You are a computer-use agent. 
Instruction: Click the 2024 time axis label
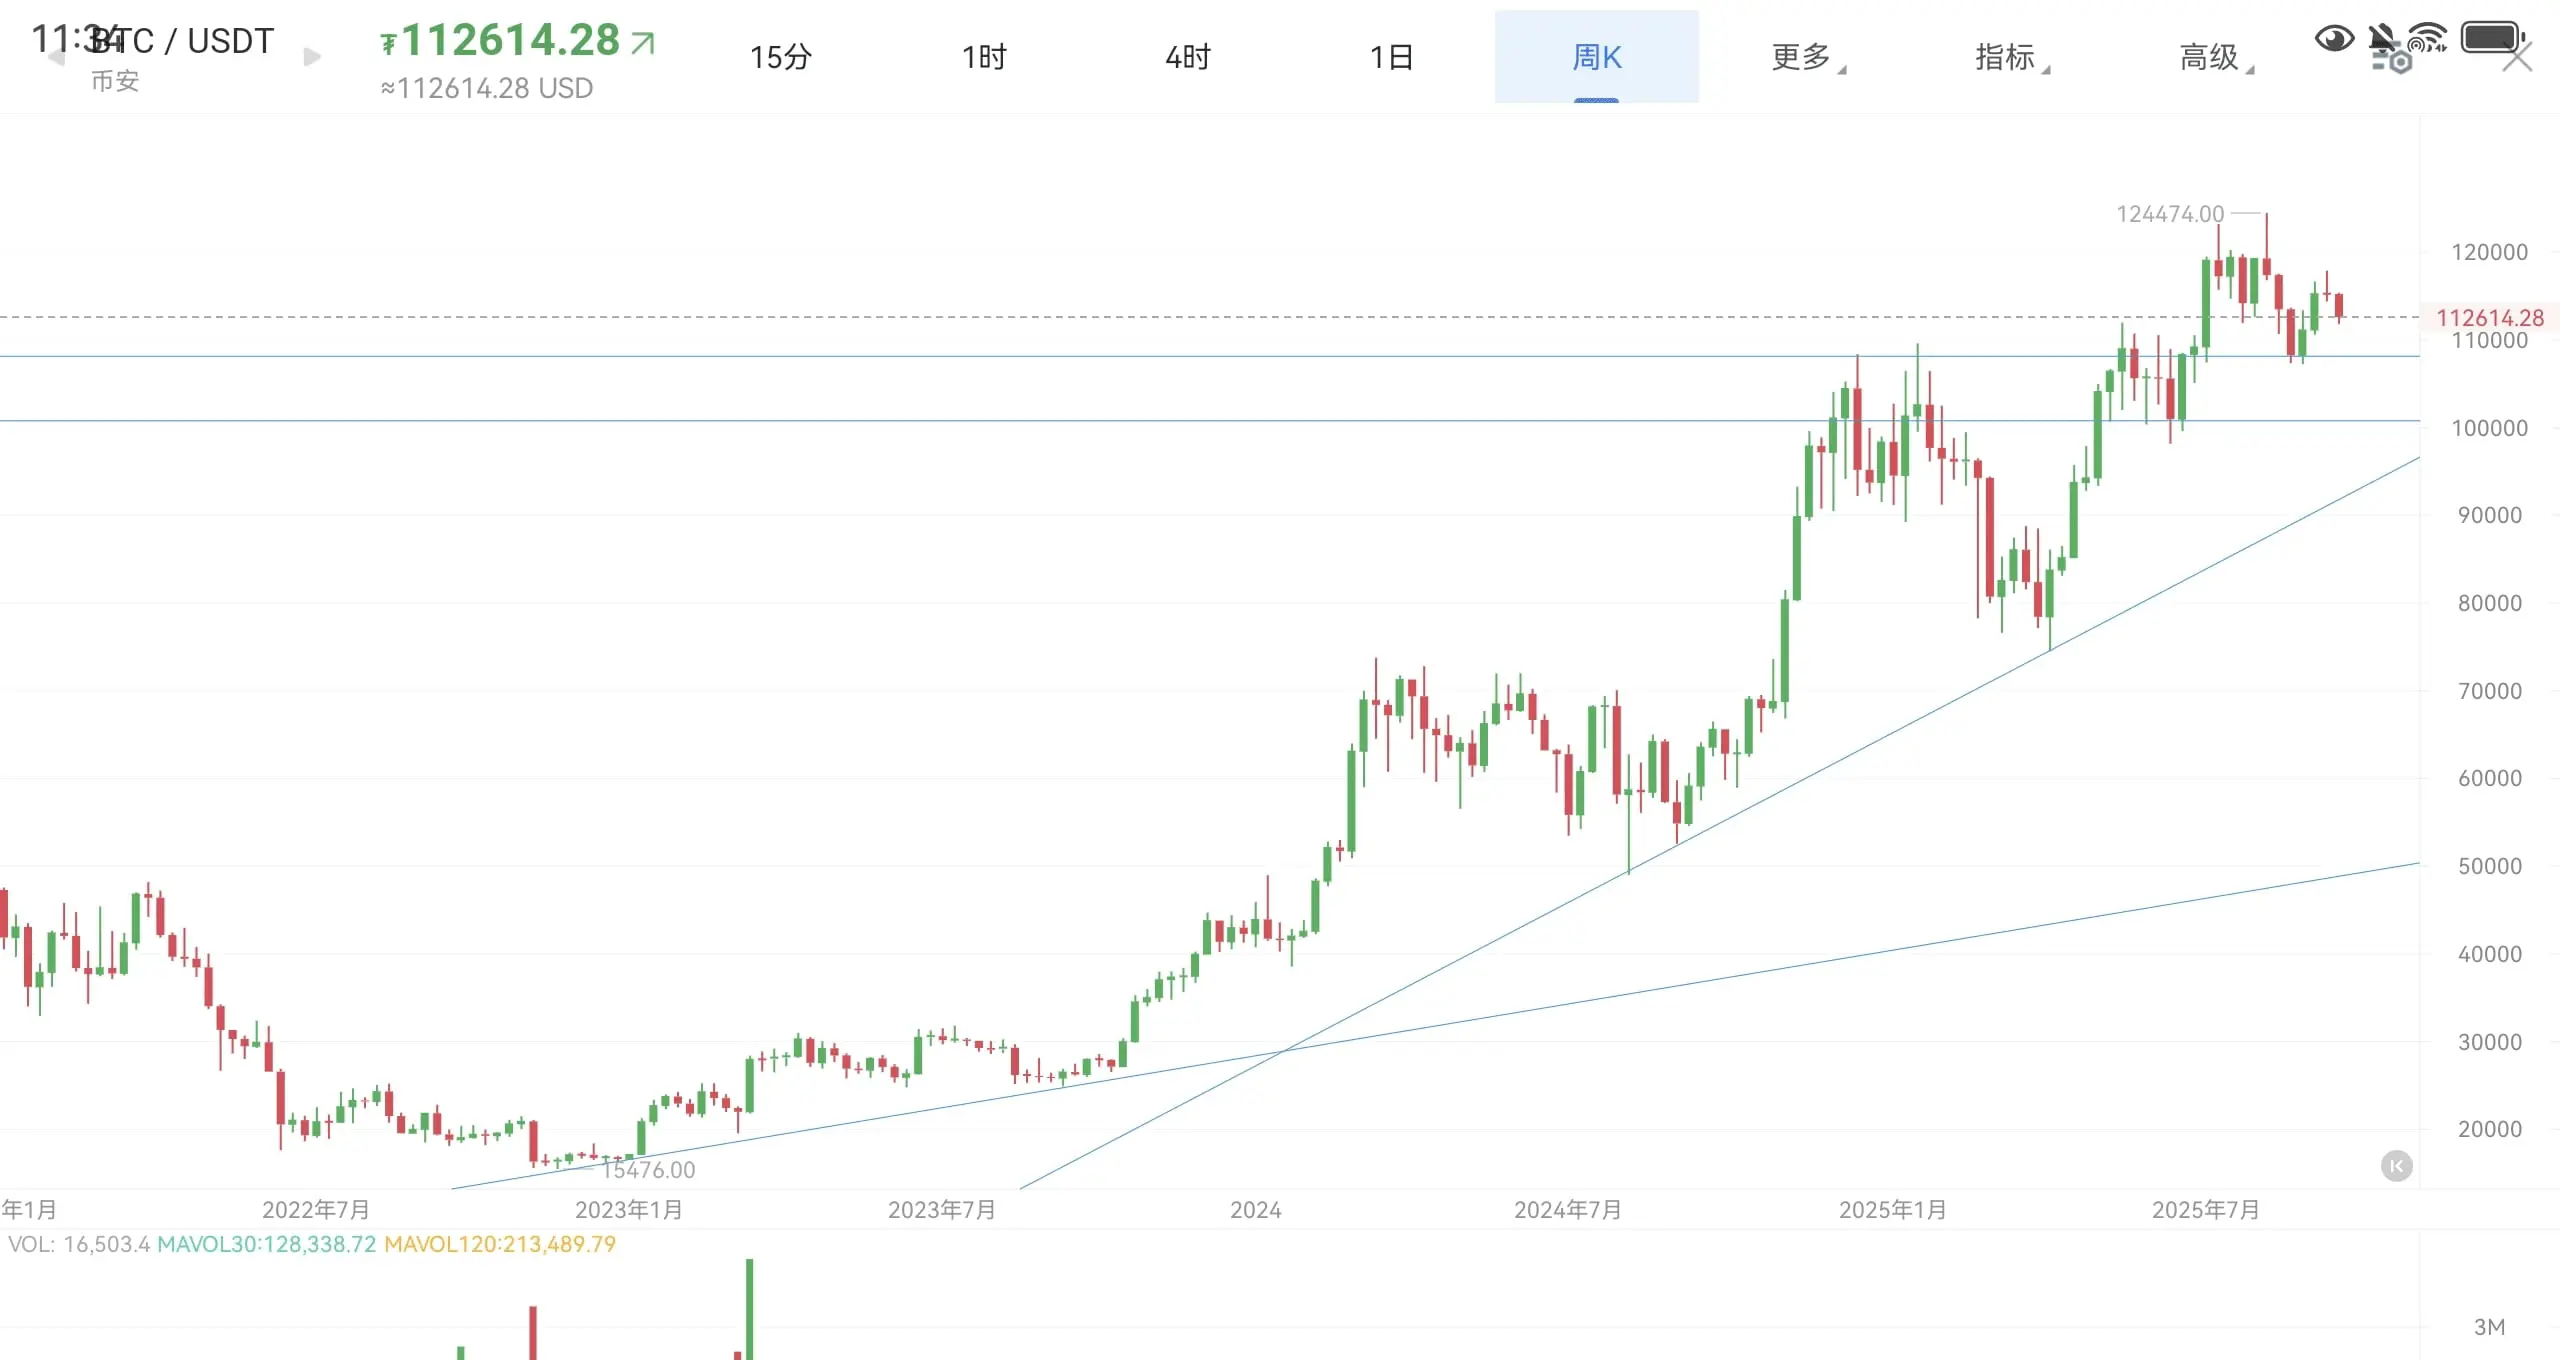click(1256, 1210)
